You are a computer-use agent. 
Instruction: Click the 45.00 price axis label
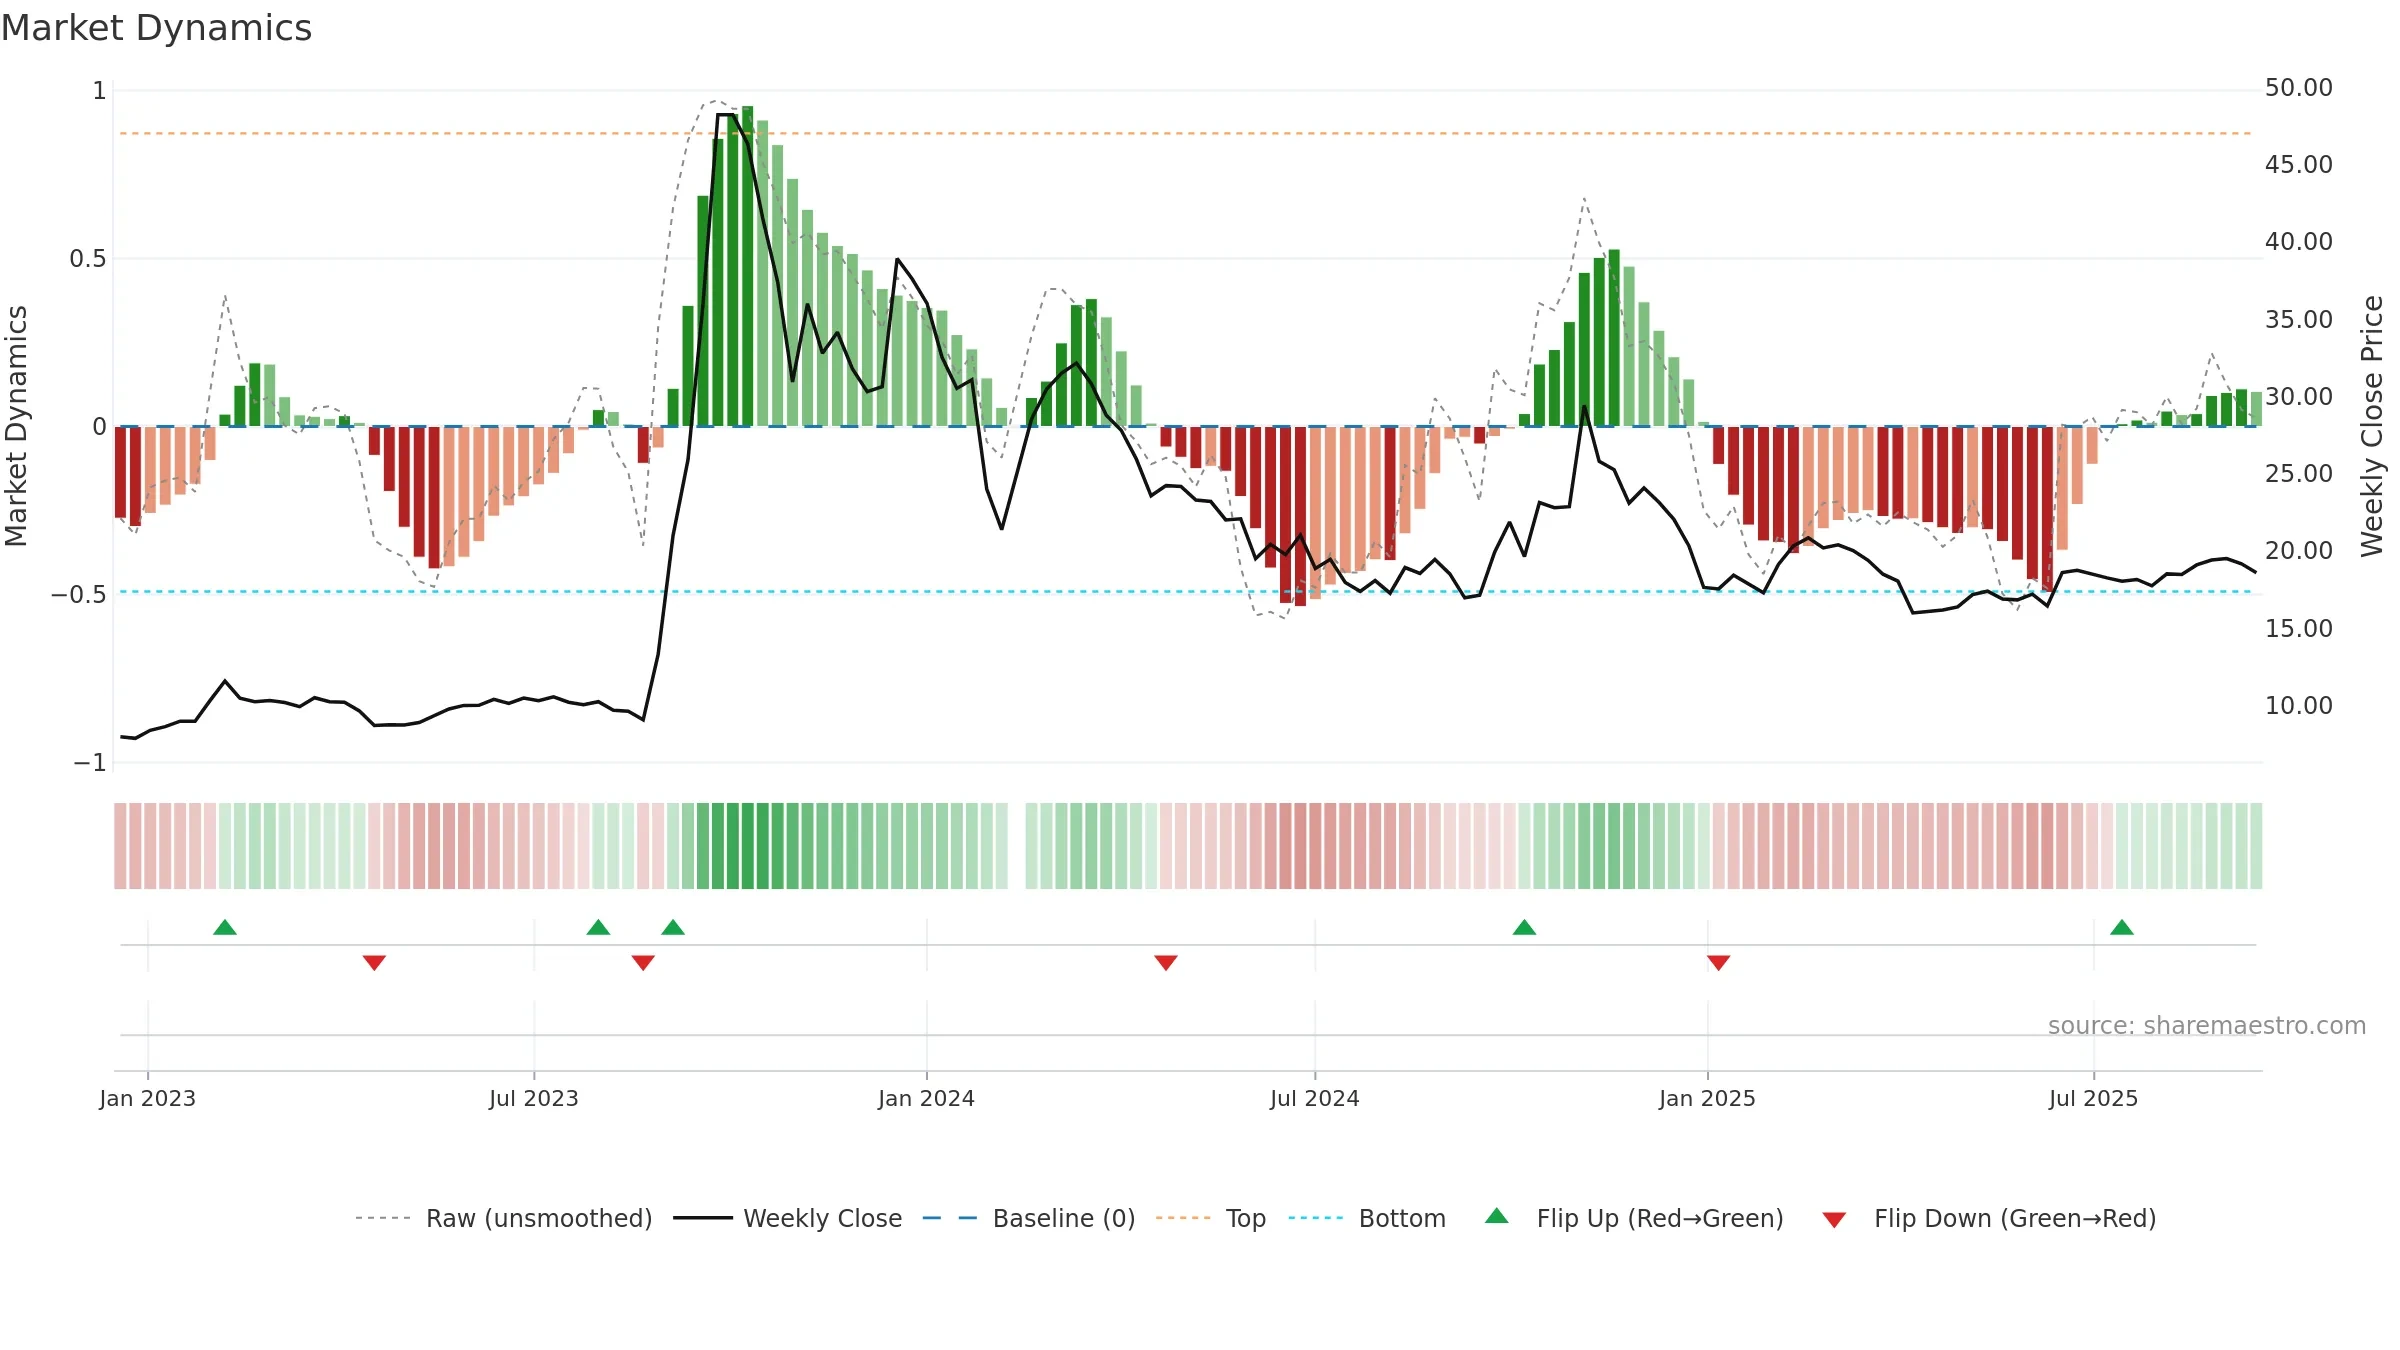point(2299,165)
